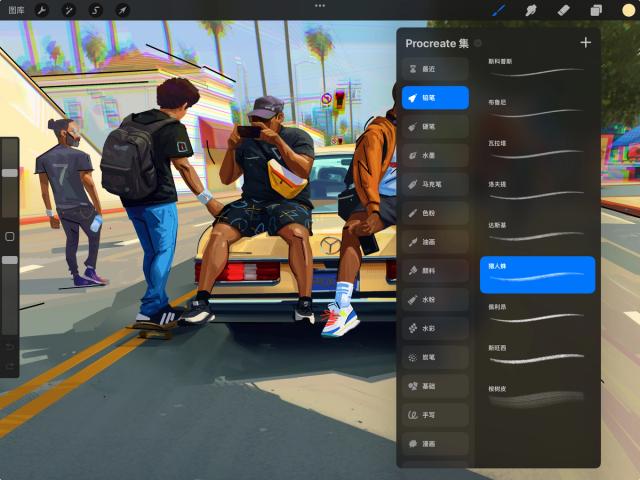Choose the third brush stroke preview
Screen dimensions: 640x480
pos(538,152)
